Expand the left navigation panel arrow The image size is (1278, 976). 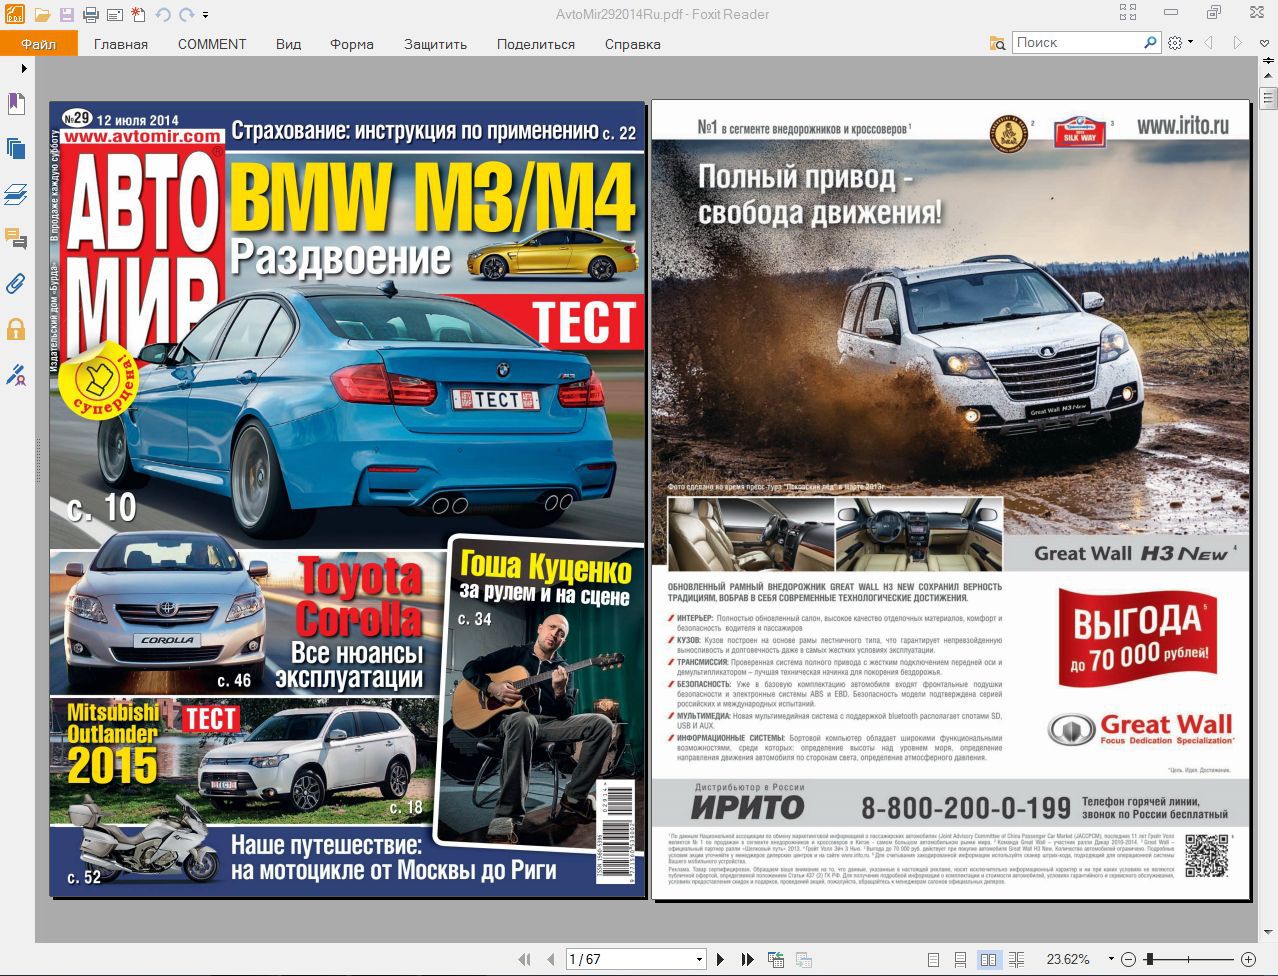tap(24, 69)
